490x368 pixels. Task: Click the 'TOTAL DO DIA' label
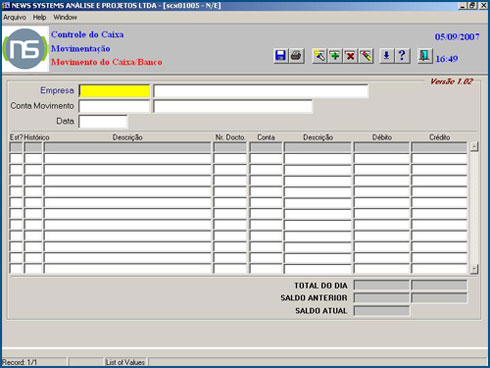(x=321, y=286)
